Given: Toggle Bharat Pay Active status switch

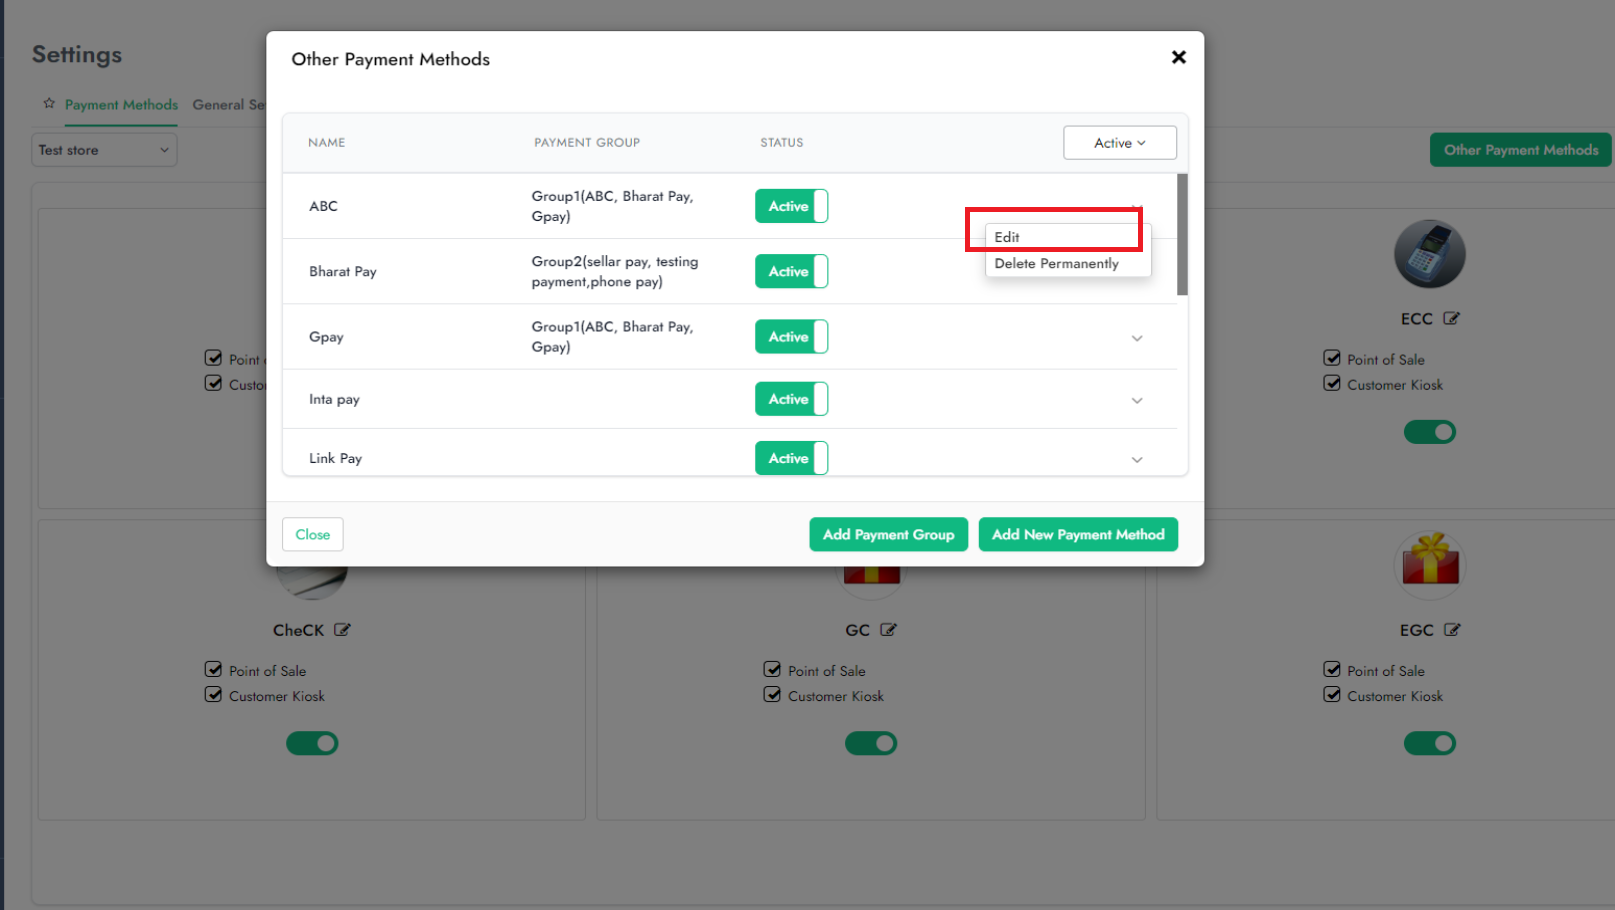Looking at the screenshot, I should 791,271.
